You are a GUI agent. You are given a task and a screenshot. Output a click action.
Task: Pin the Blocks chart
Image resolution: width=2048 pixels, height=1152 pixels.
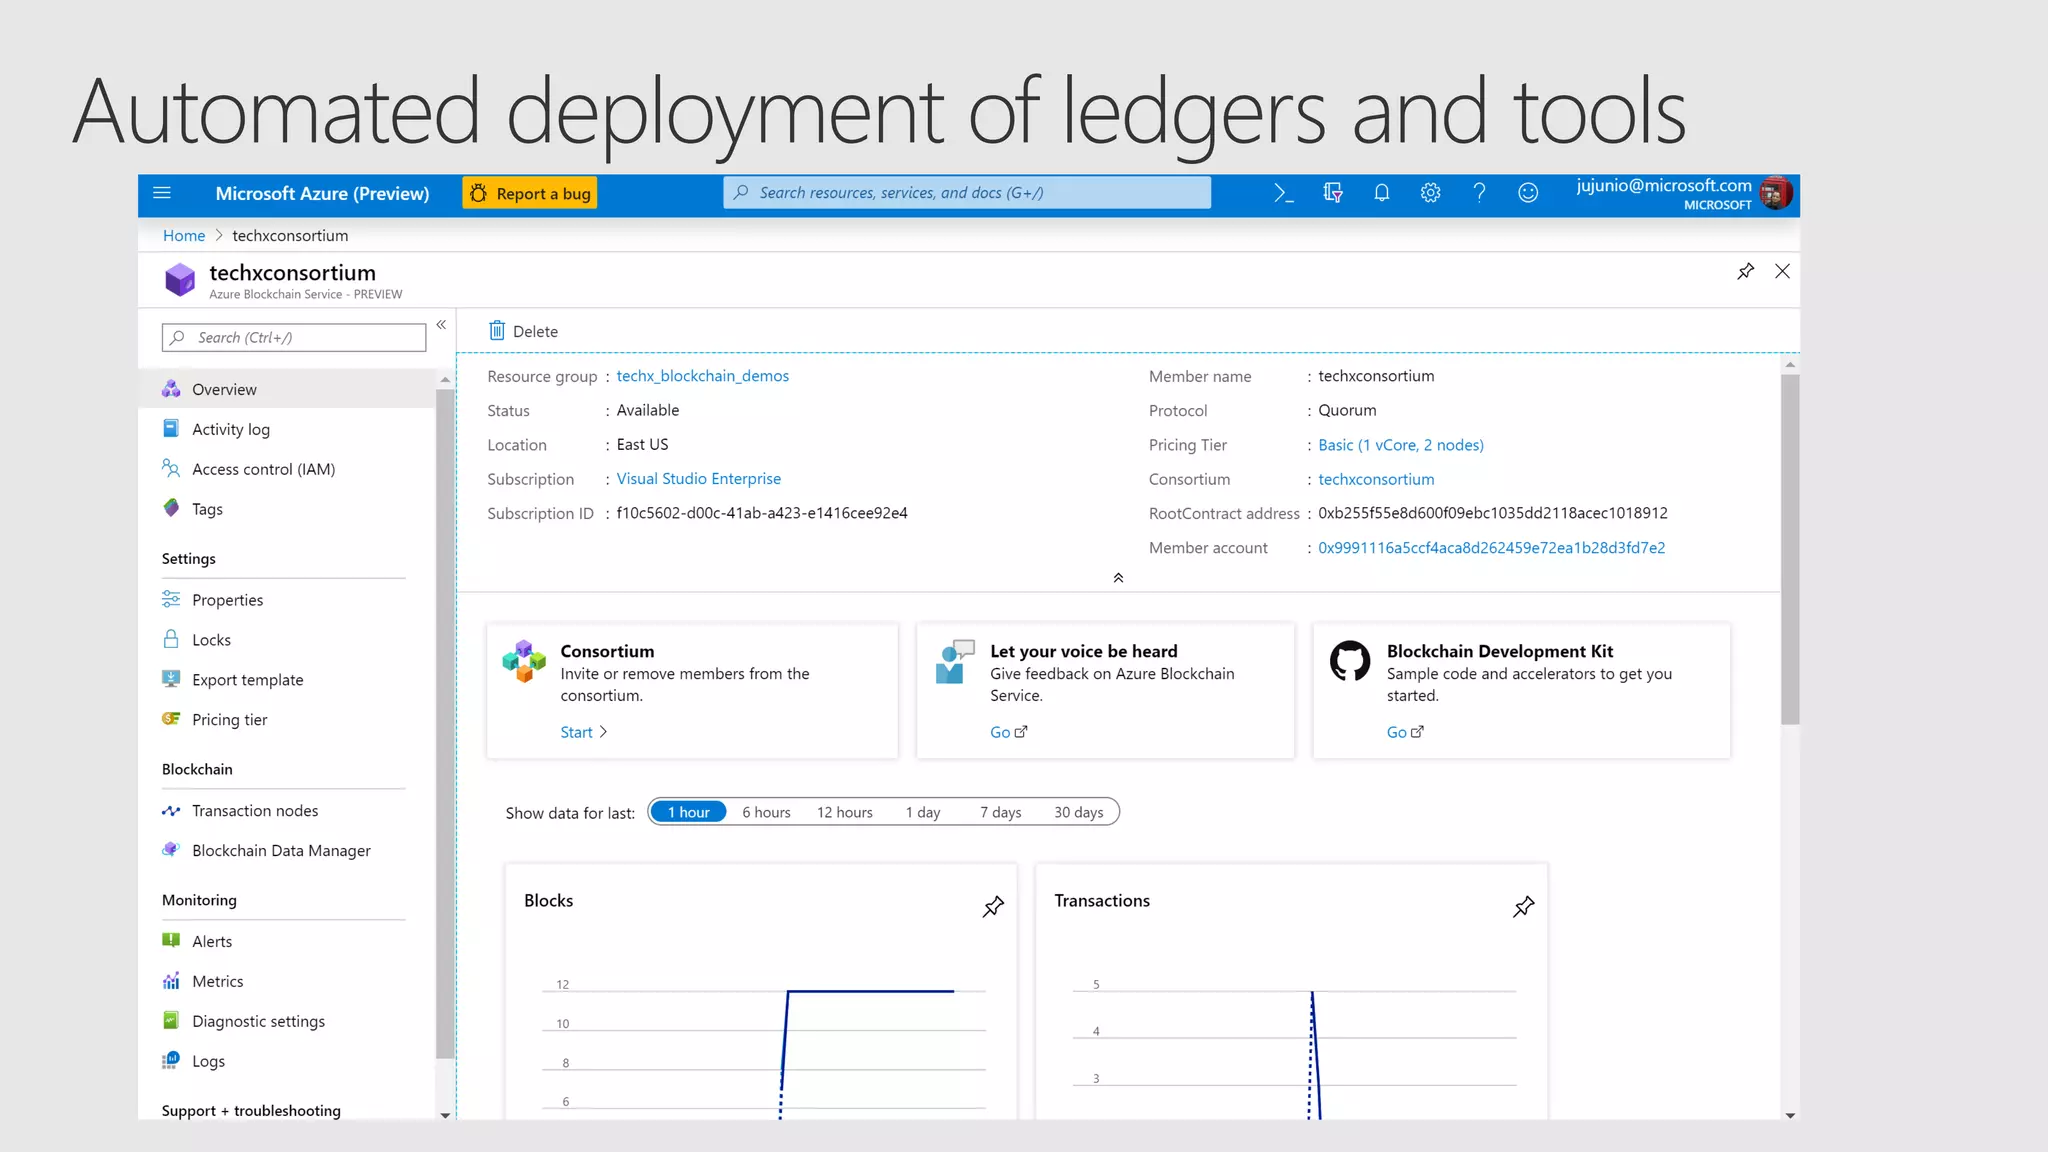[x=993, y=907]
